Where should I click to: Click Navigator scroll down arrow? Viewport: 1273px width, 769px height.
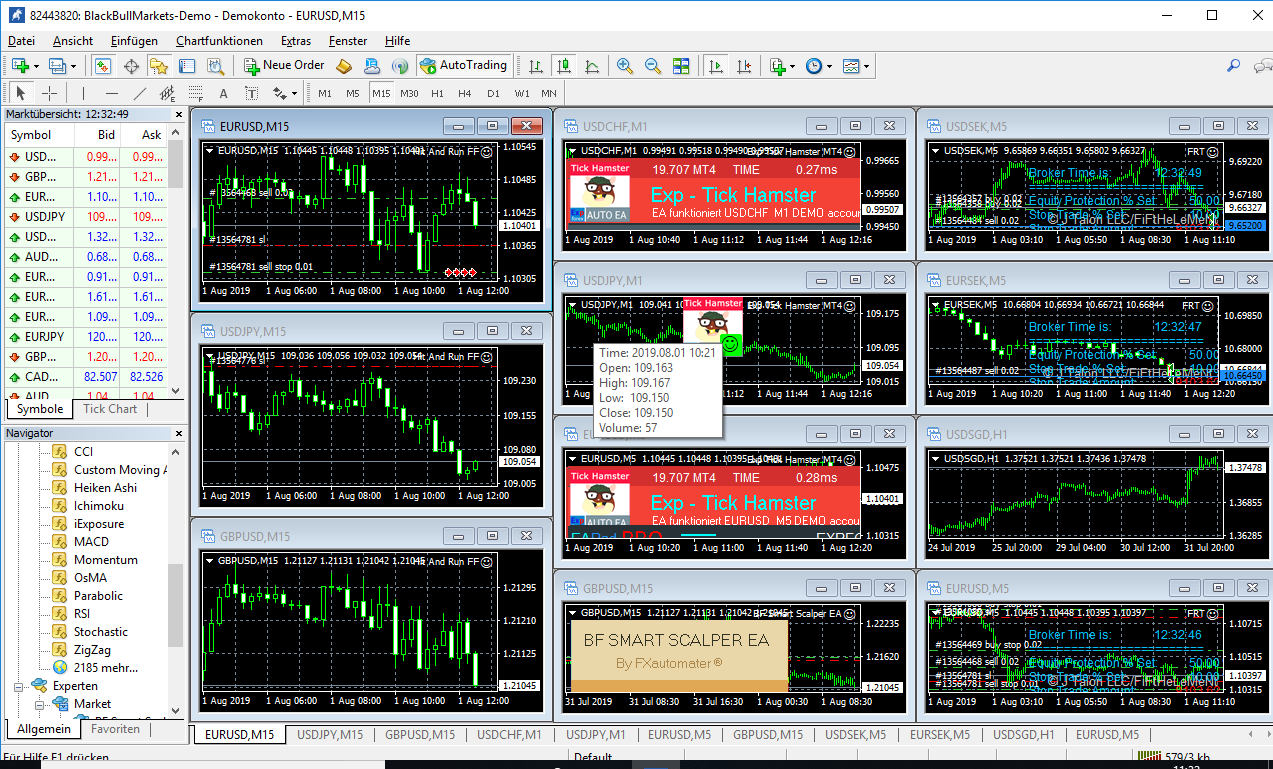pos(176,711)
